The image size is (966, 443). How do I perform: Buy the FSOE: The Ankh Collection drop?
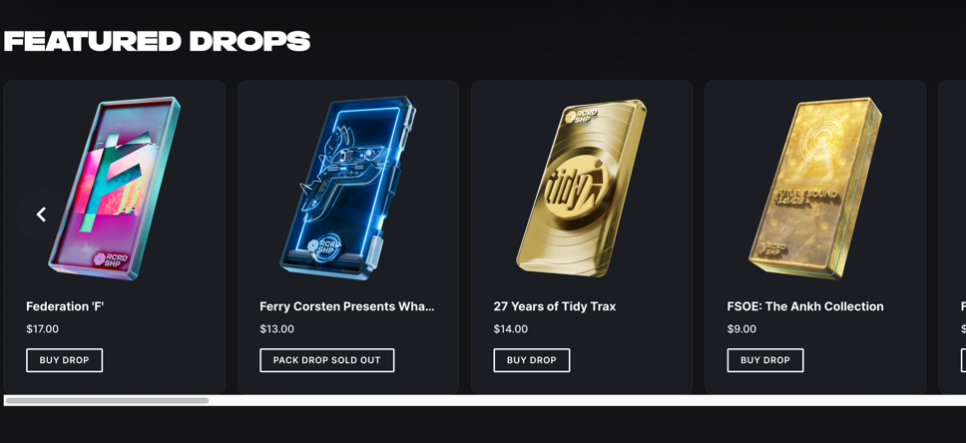click(765, 360)
